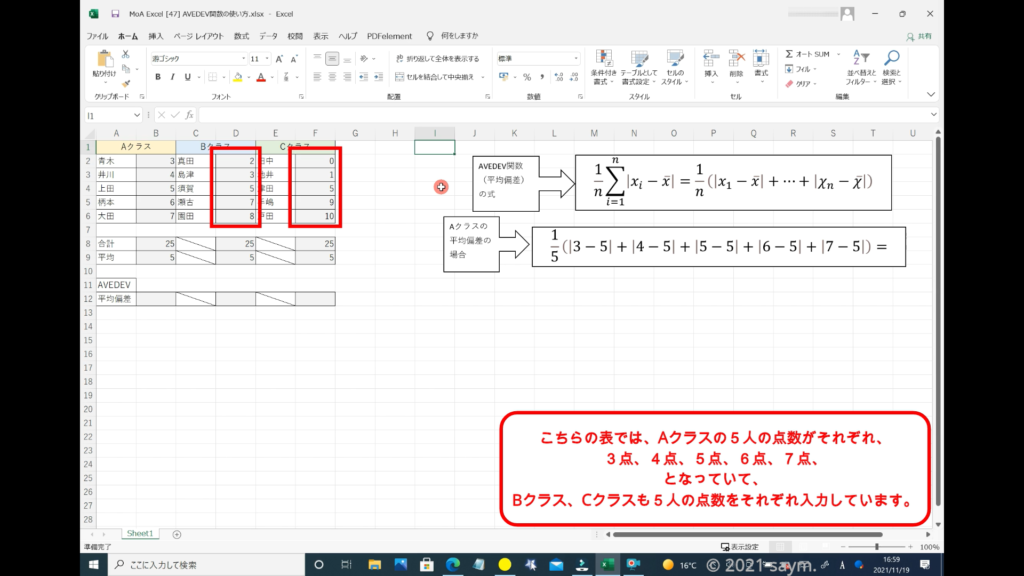Expand the number format dropdown (標準)
The image size is (1024, 576).
pos(576,59)
